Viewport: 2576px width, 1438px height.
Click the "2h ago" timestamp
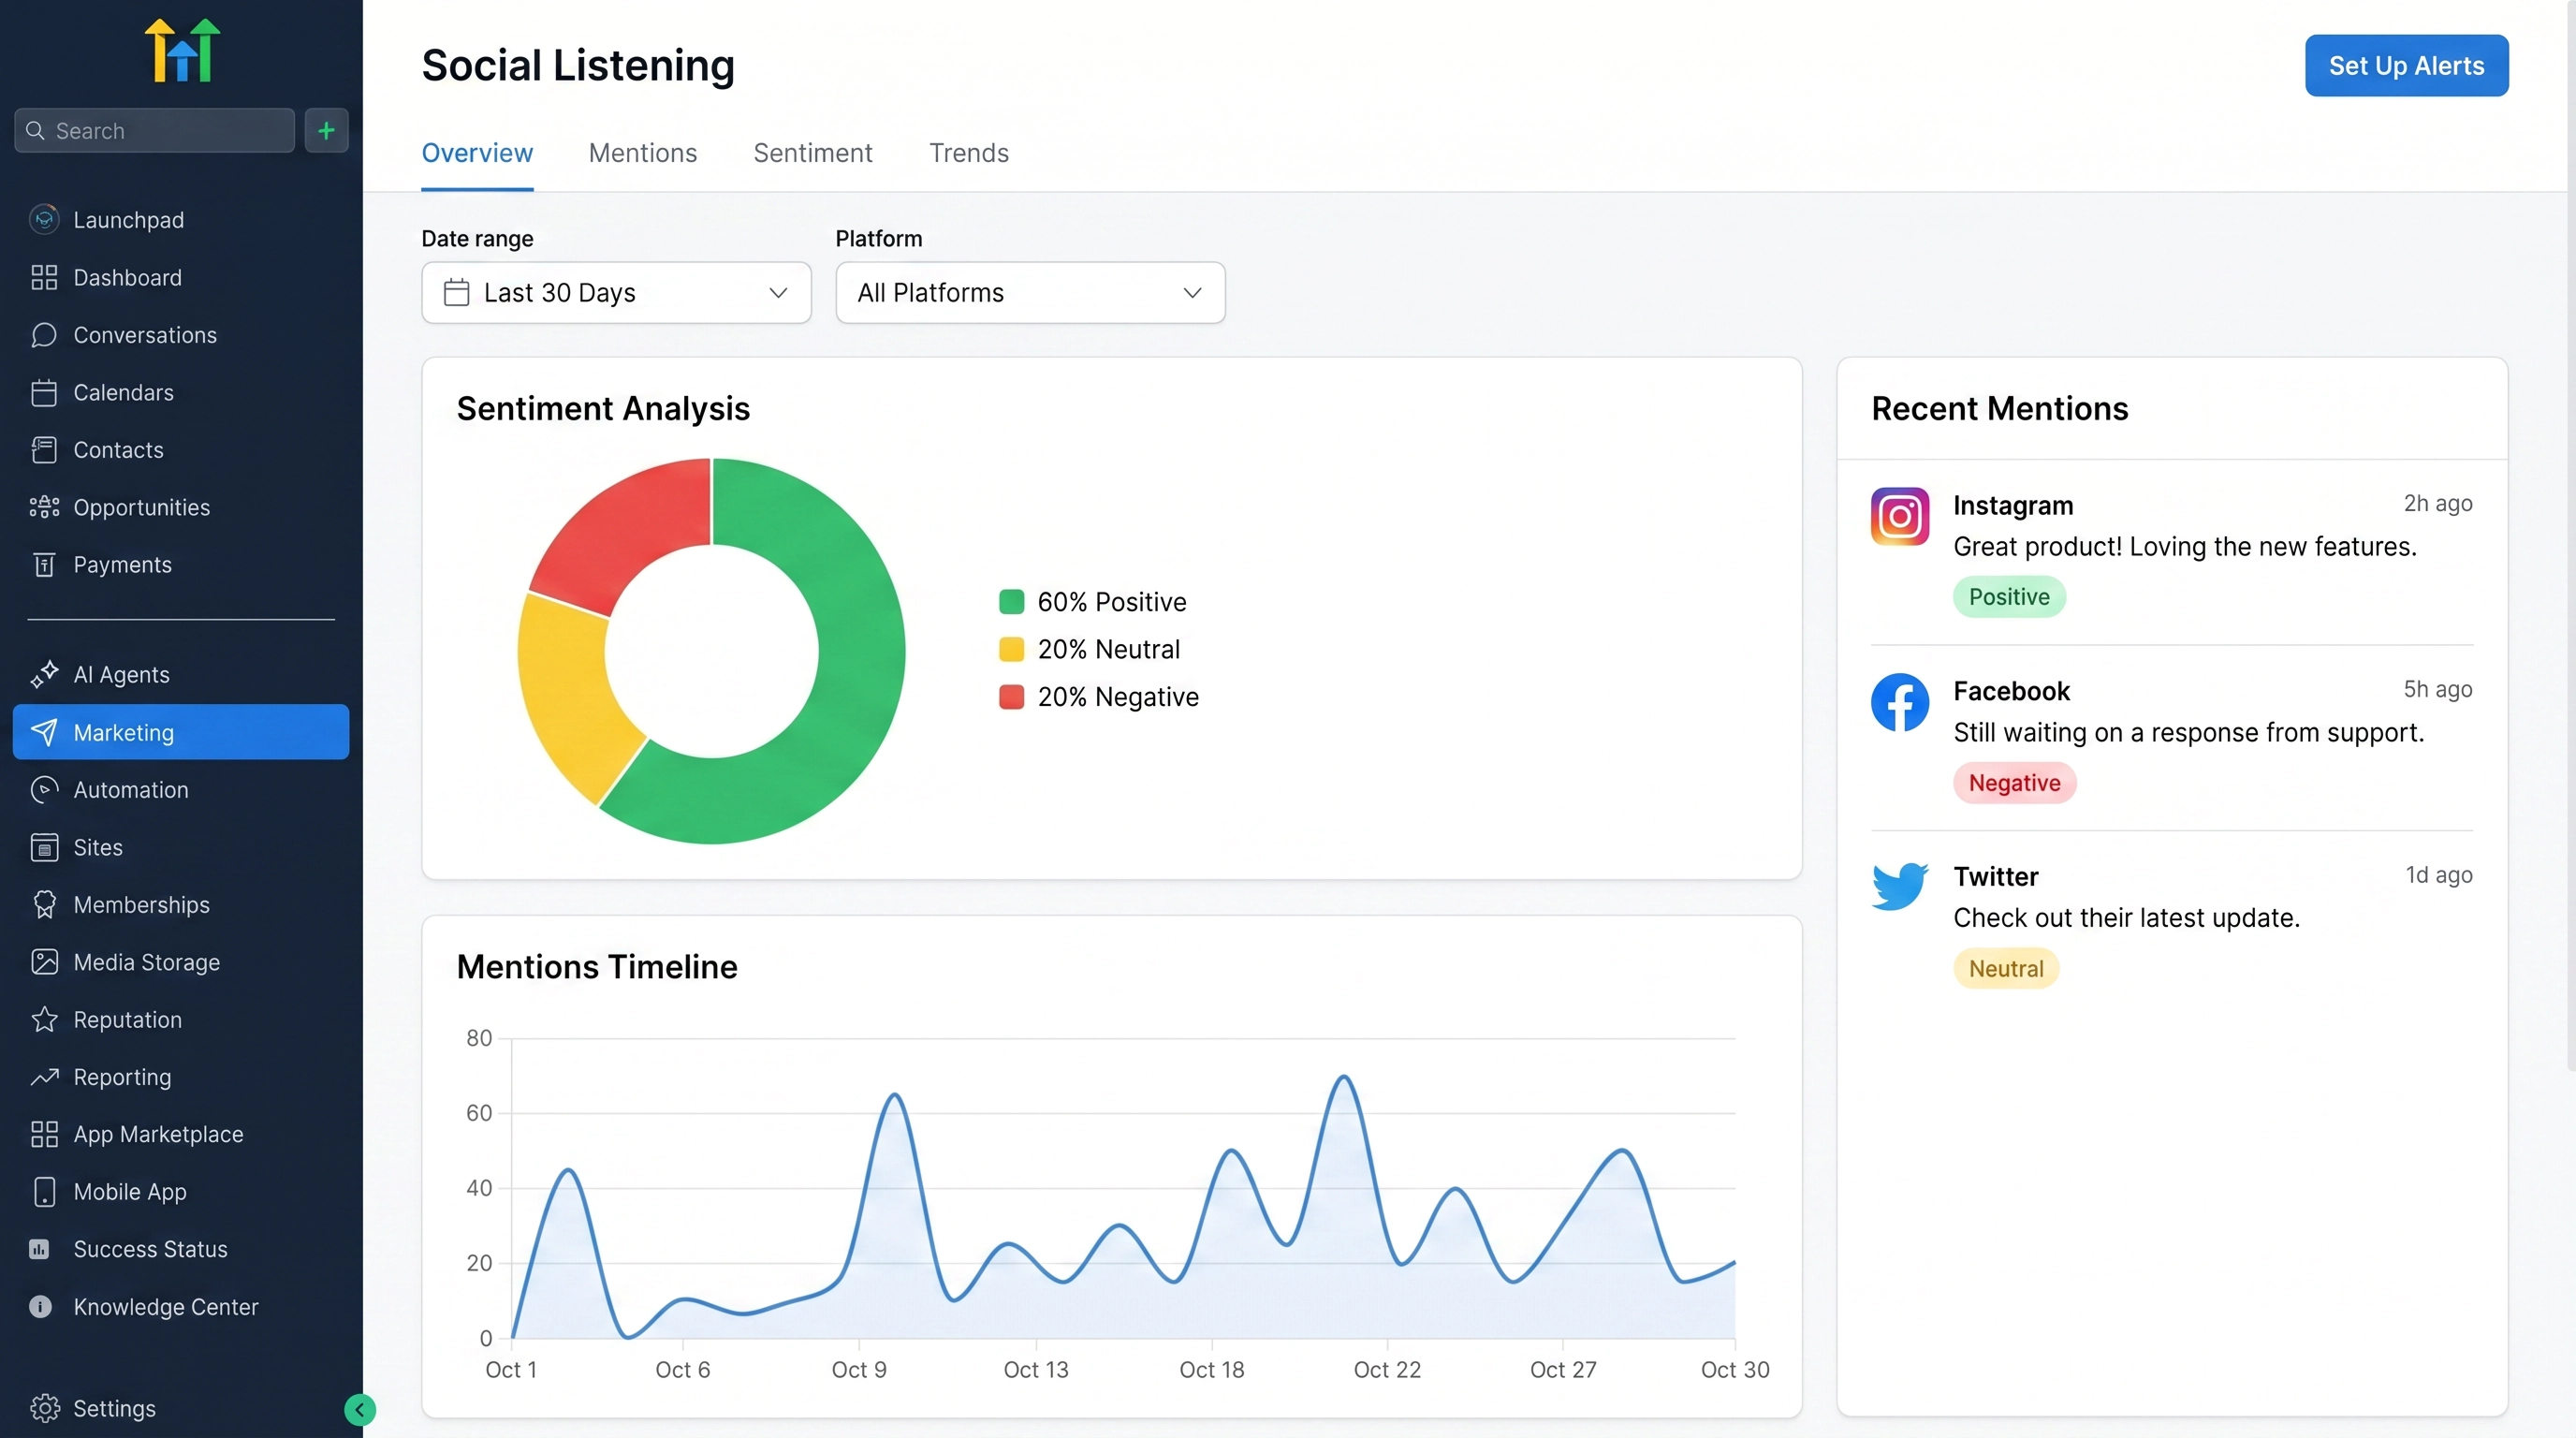click(x=2438, y=504)
